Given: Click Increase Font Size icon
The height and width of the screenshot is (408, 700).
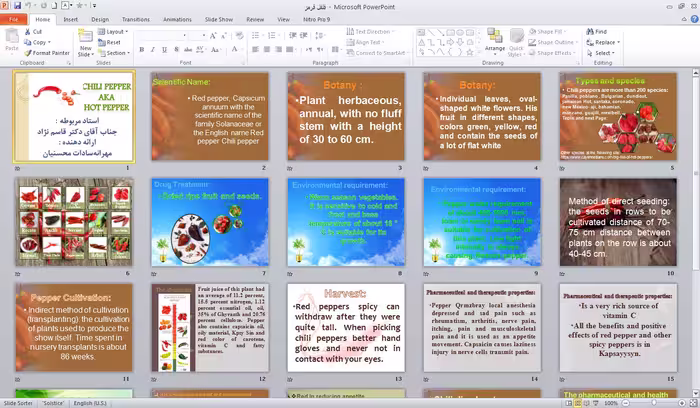Looking at the screenshot, I should click(x=213, y=36).
